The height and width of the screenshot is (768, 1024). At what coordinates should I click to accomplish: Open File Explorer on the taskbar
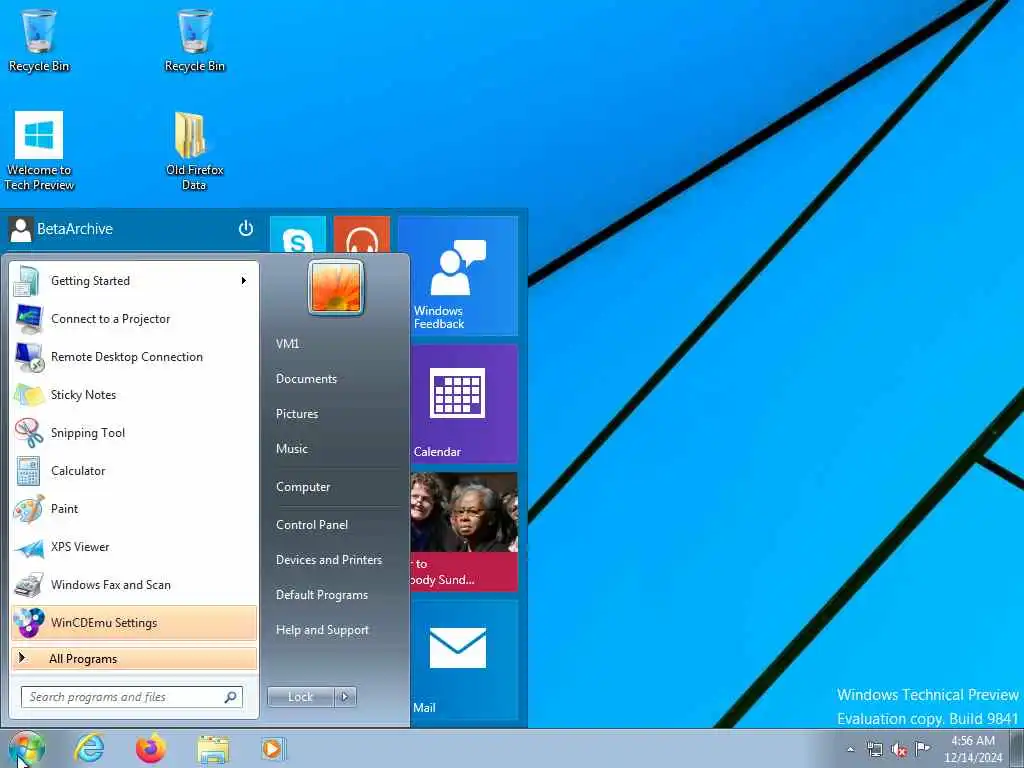[x=213, y=750]
